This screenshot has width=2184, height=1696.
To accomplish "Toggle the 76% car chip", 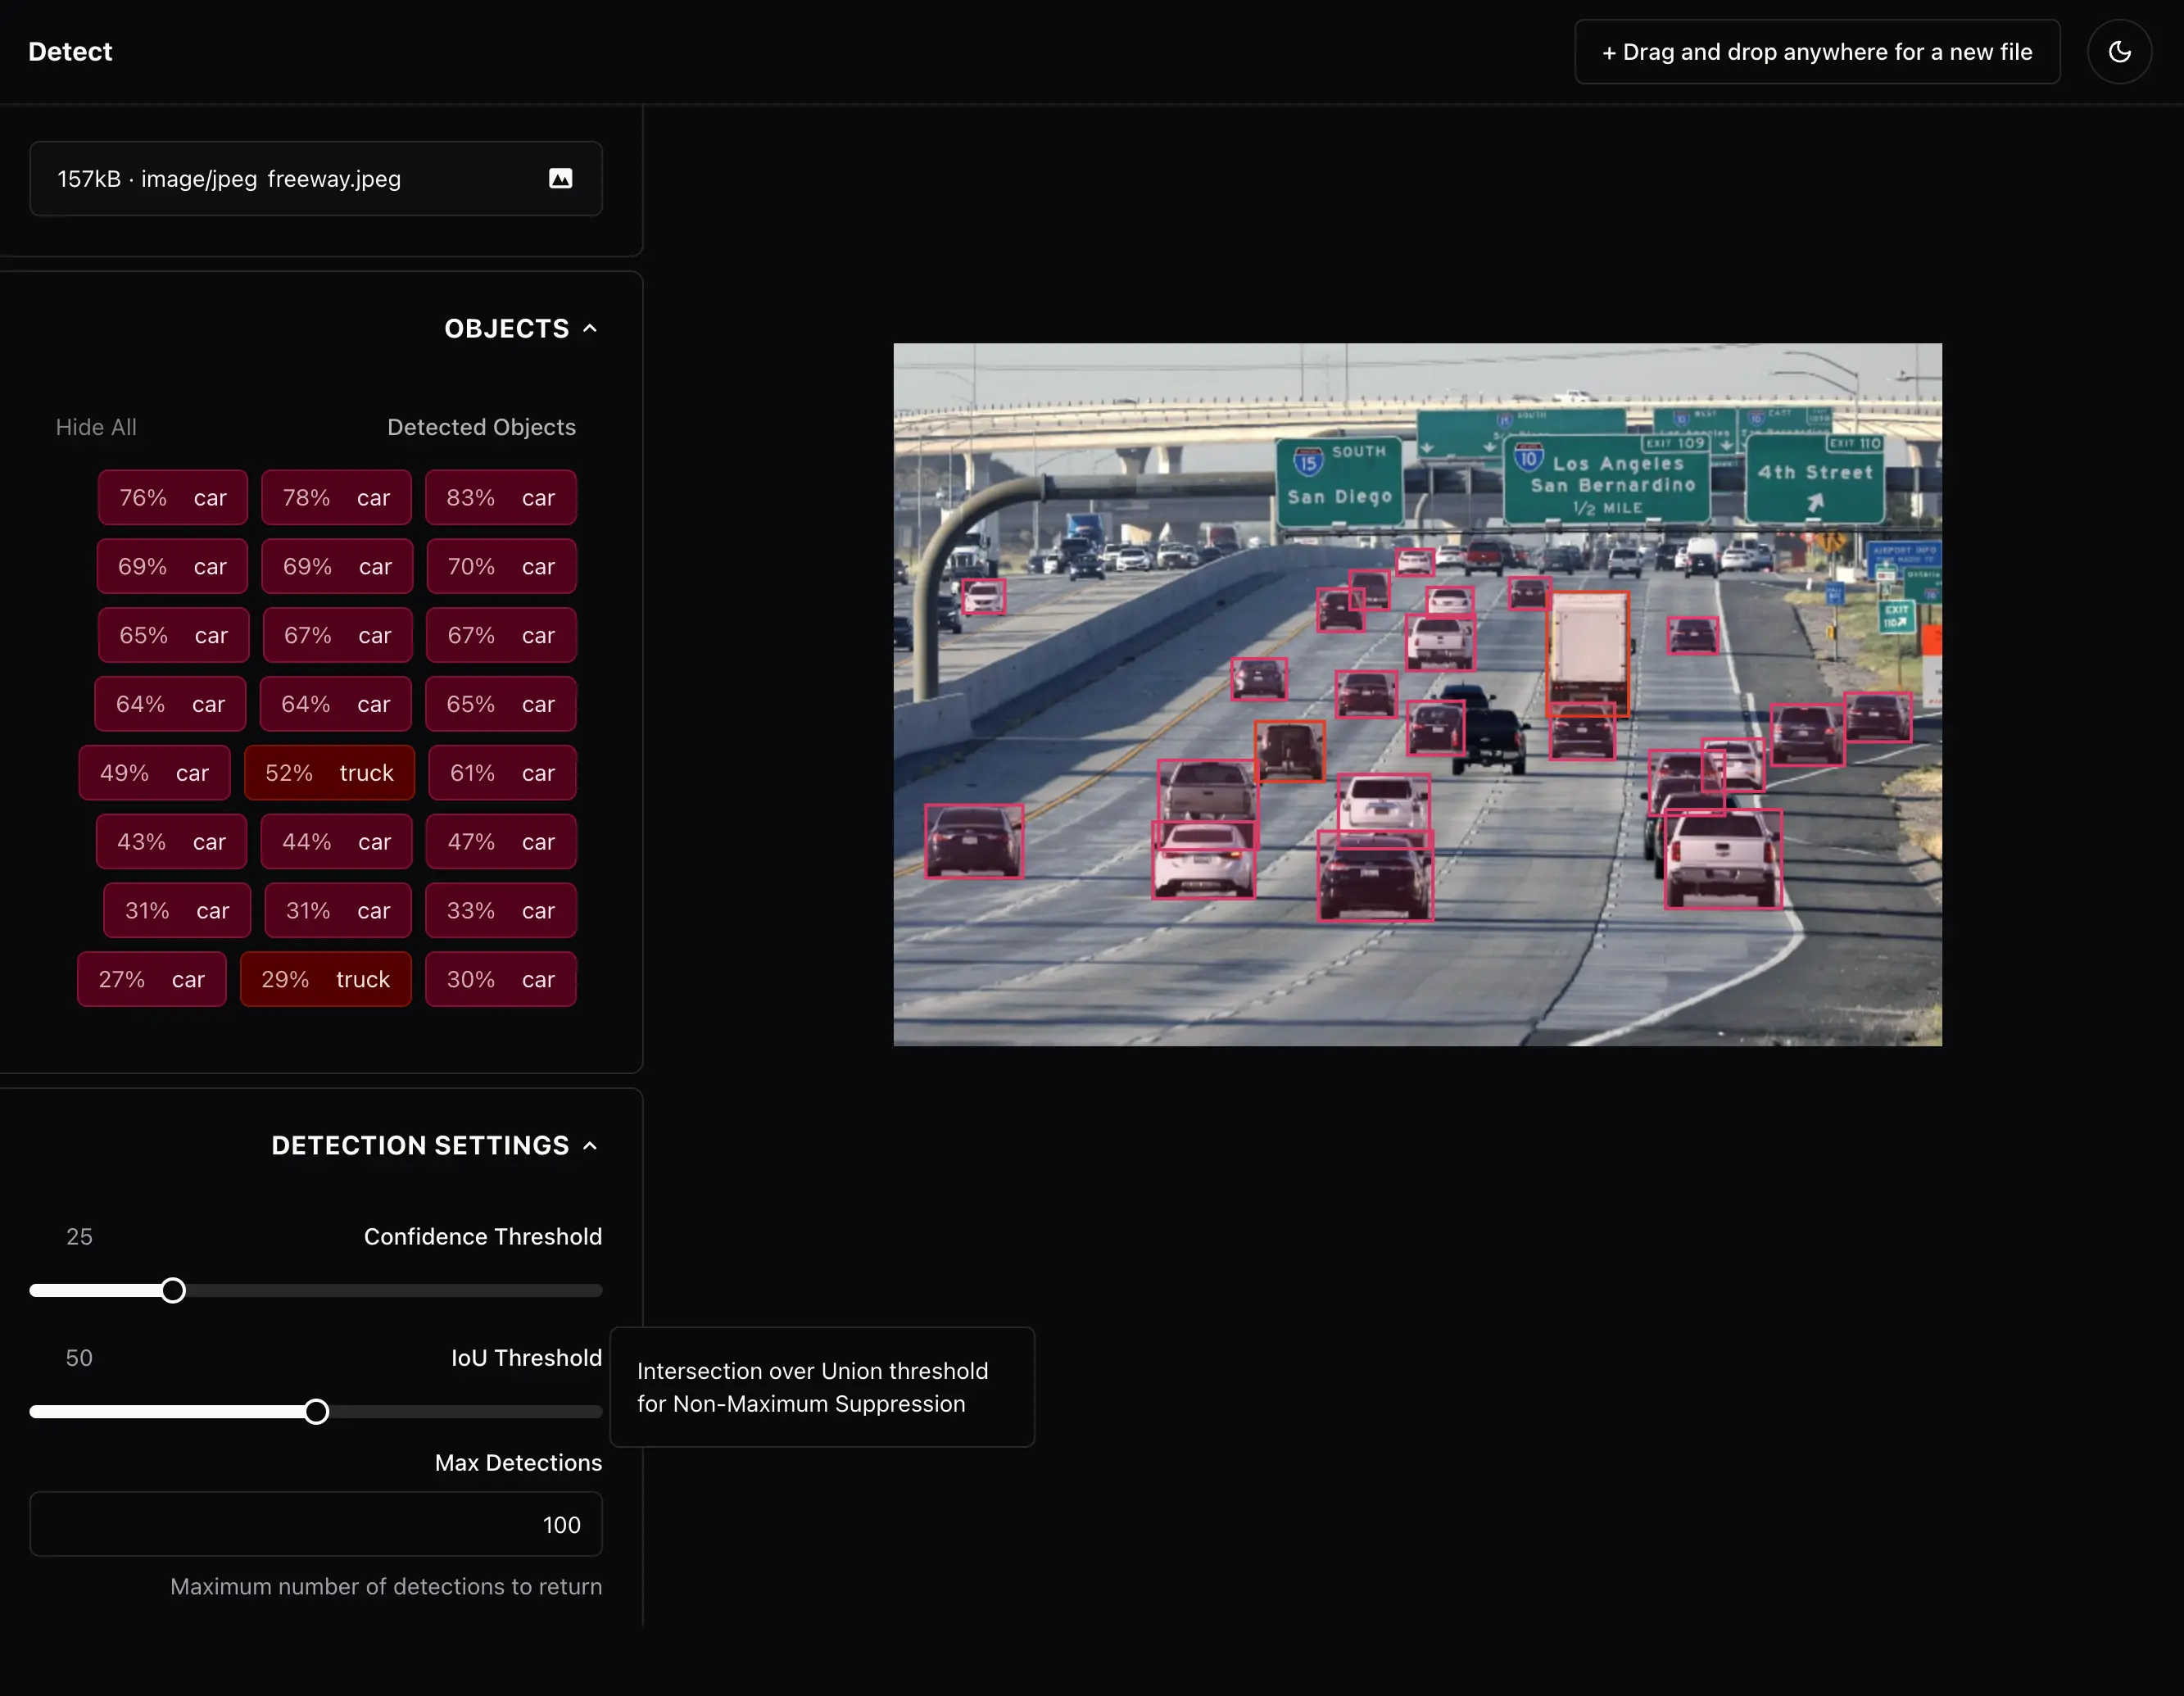I will 172,498.
